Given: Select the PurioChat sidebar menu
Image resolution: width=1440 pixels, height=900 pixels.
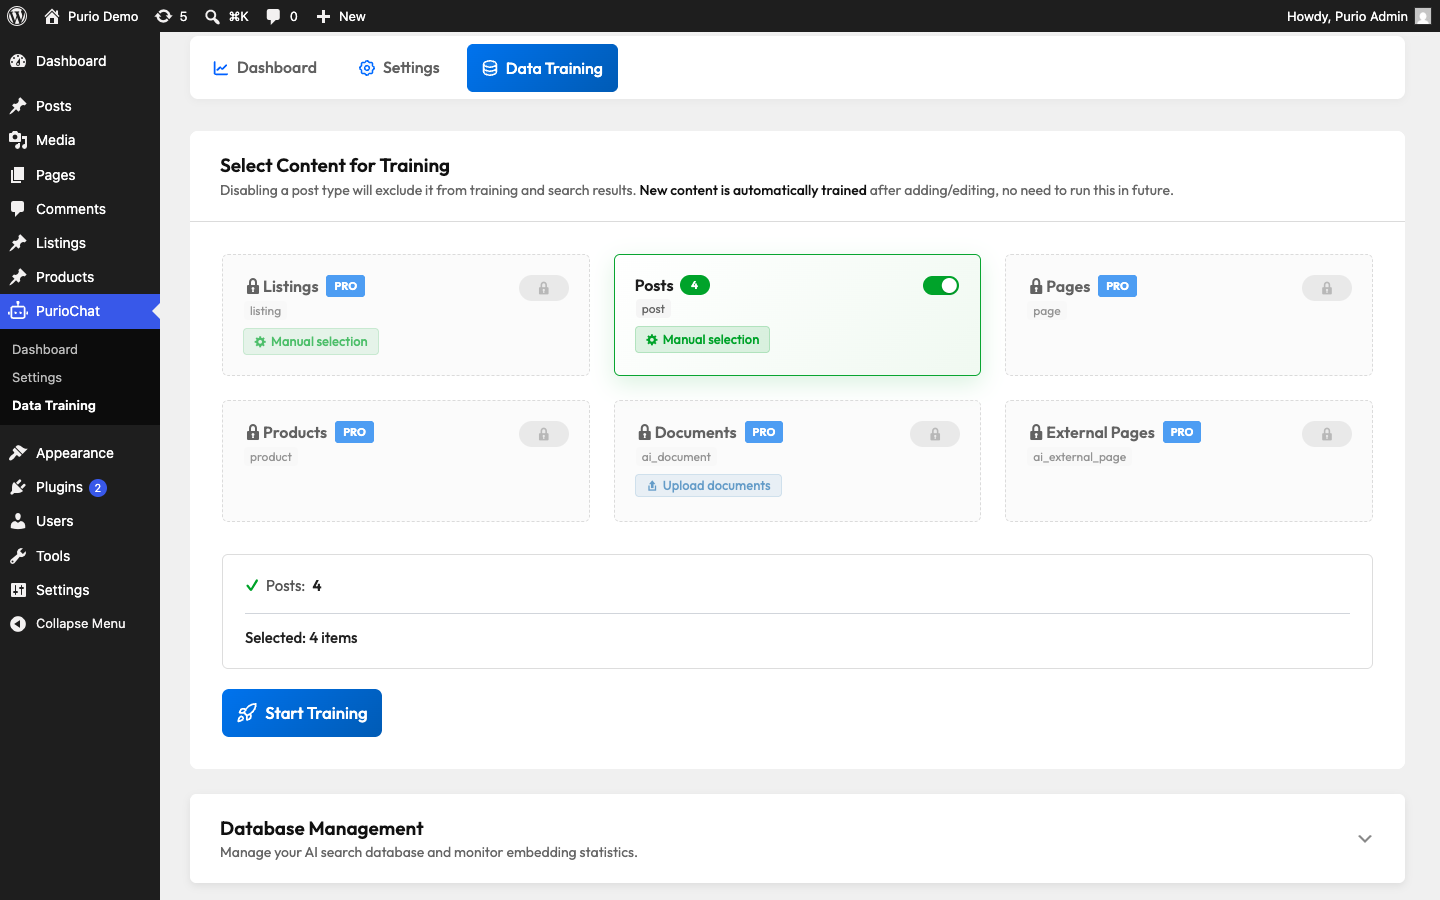Looking at the screenshot, I should [80, 311].
